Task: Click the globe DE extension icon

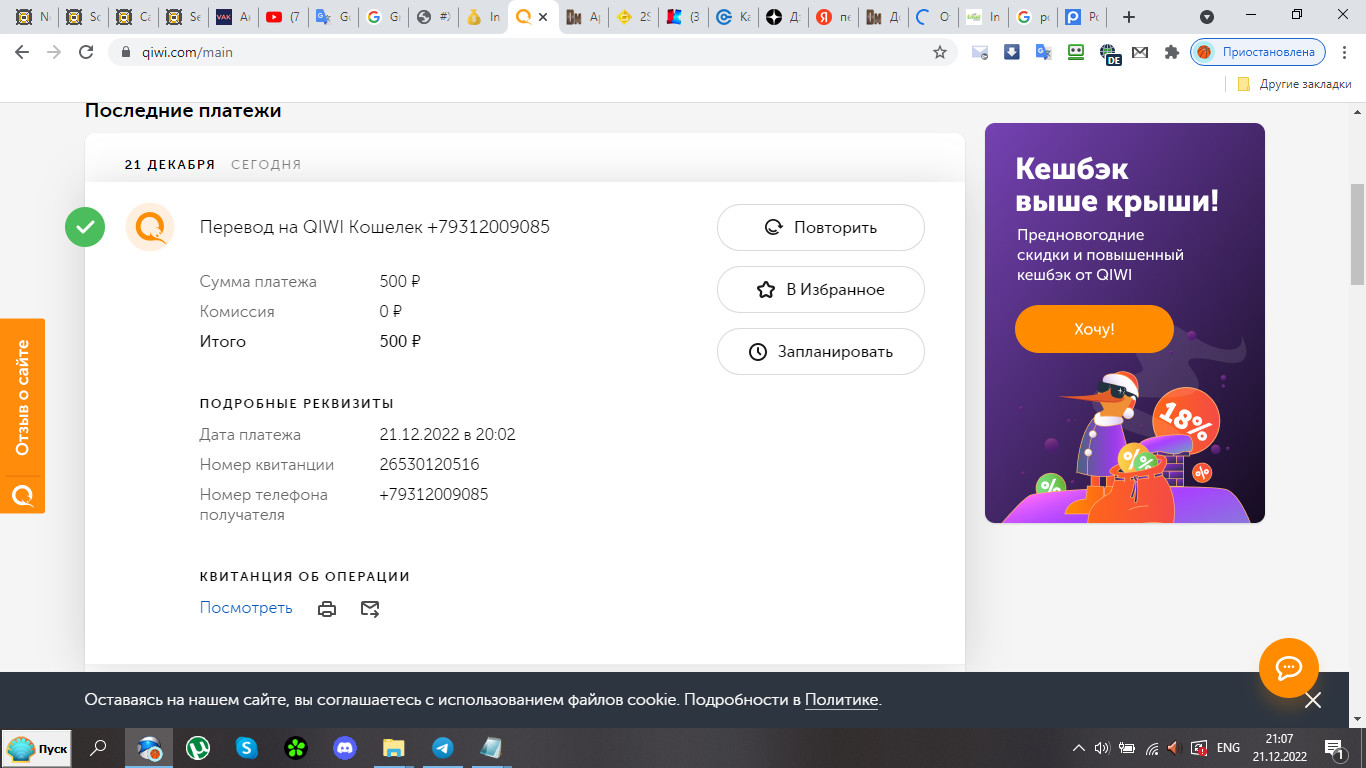Action: pyautogui.click(x=1109, y=53)
